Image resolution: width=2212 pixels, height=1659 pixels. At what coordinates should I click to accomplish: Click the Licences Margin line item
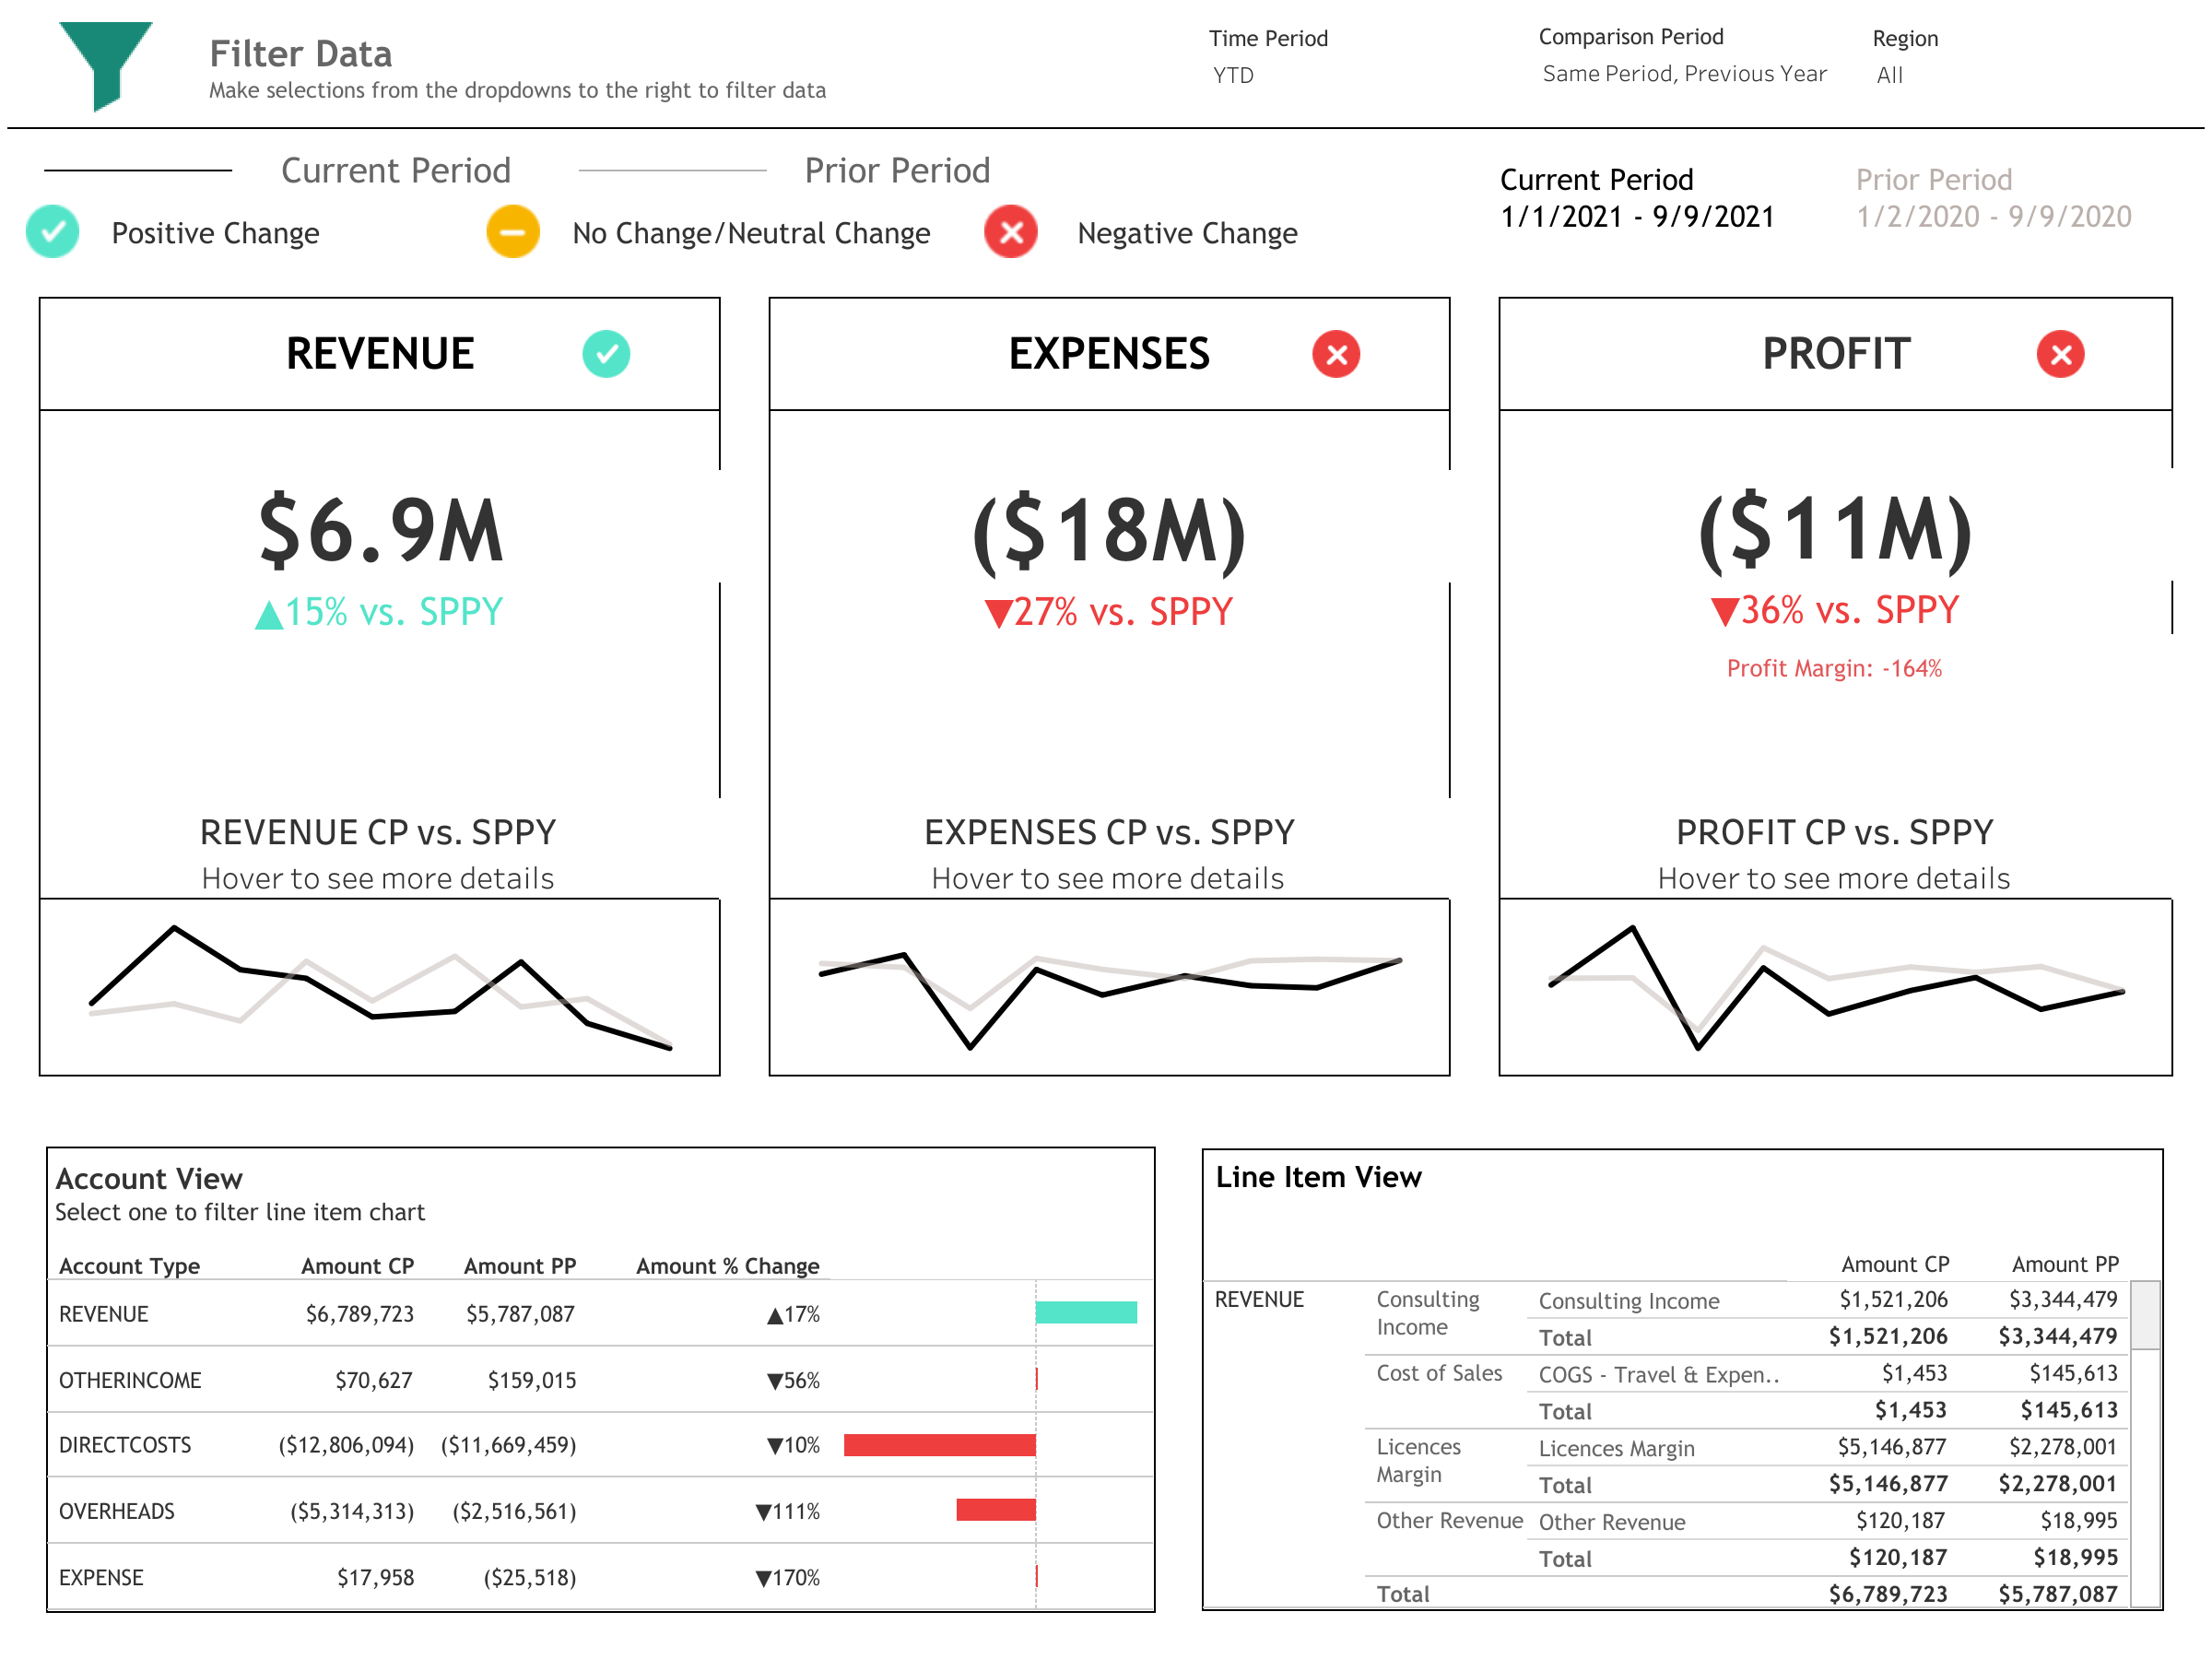1616,1448
